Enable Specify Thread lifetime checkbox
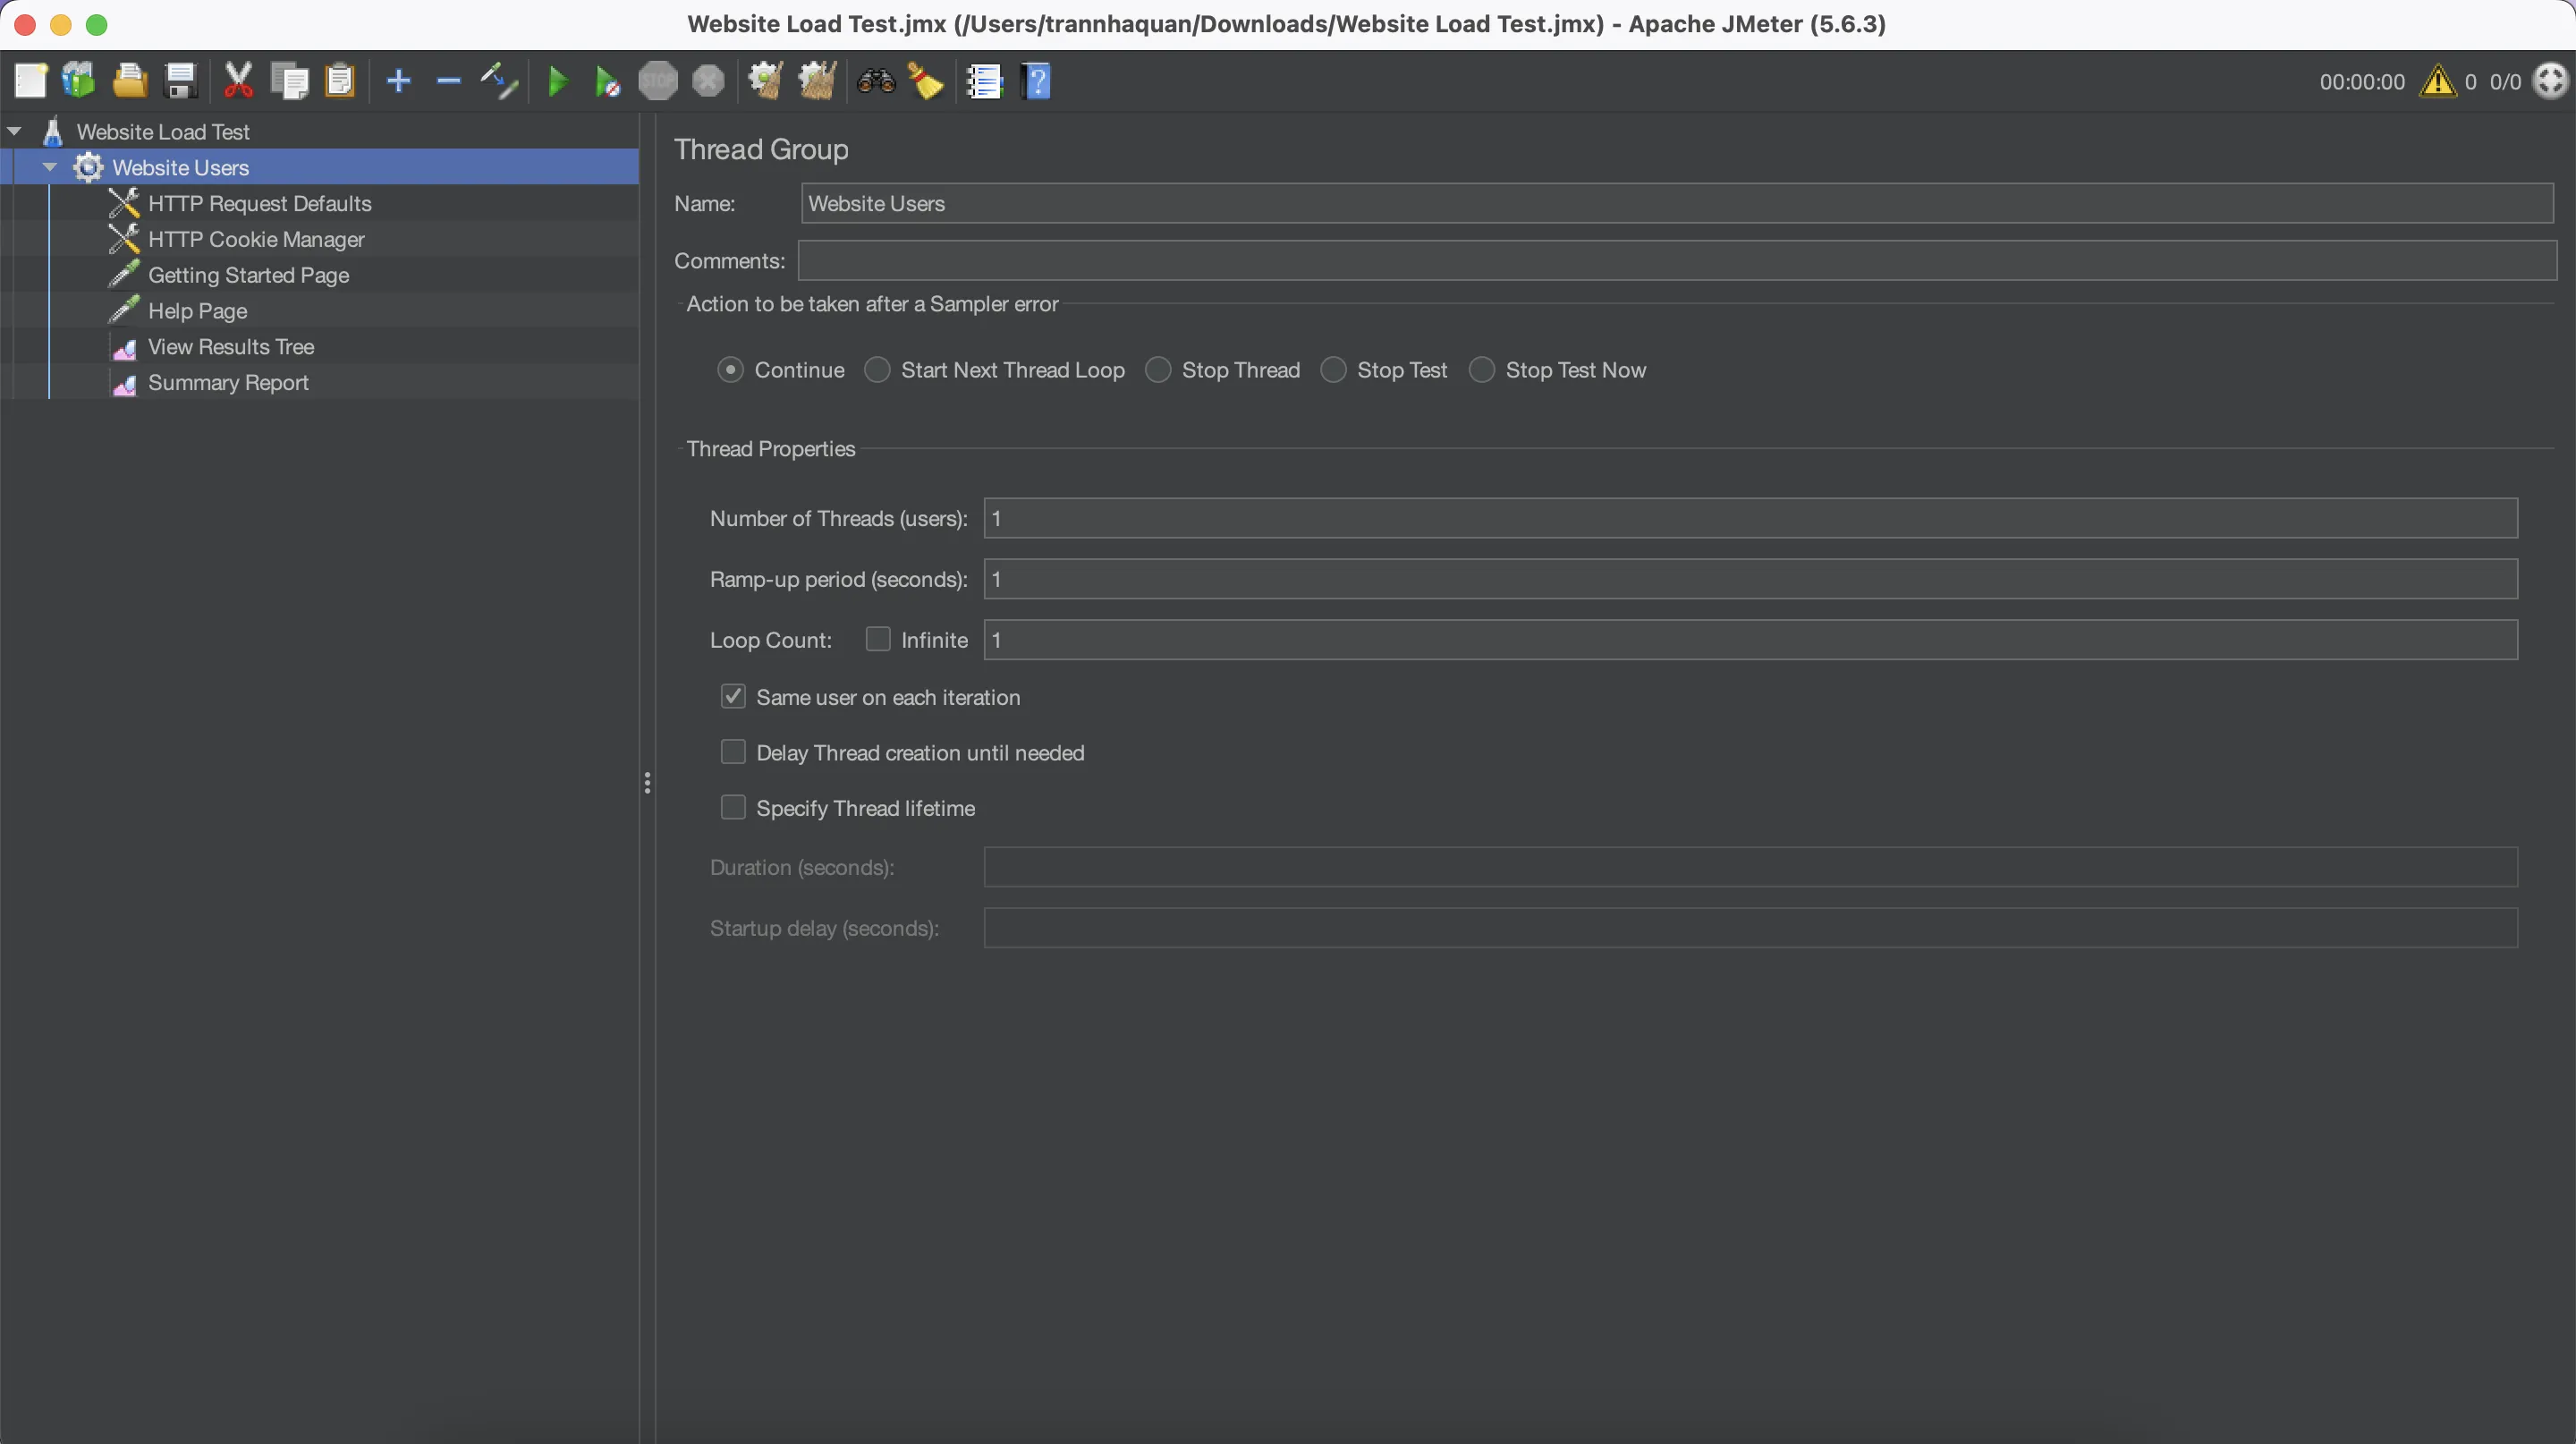This screenshot has height=1444, width=2576. point(733,807)
